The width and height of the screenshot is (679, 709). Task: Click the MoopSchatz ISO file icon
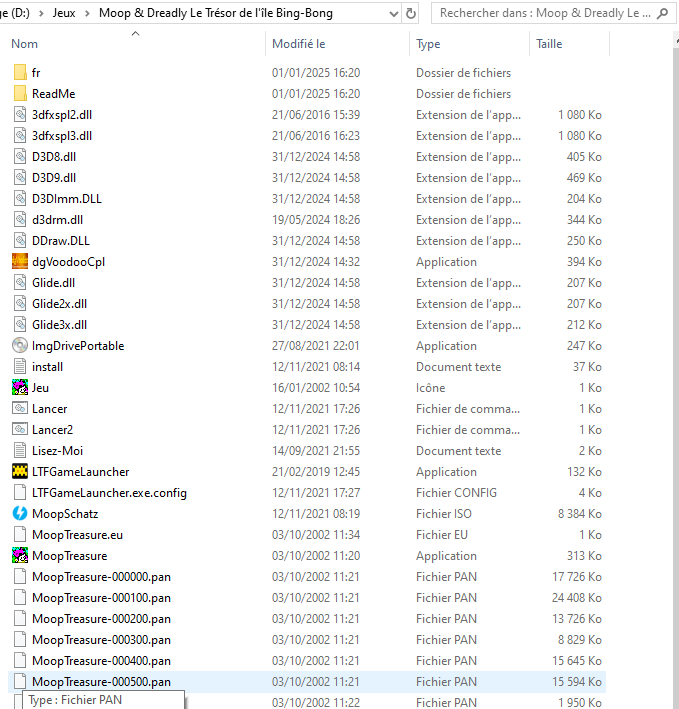20,513
